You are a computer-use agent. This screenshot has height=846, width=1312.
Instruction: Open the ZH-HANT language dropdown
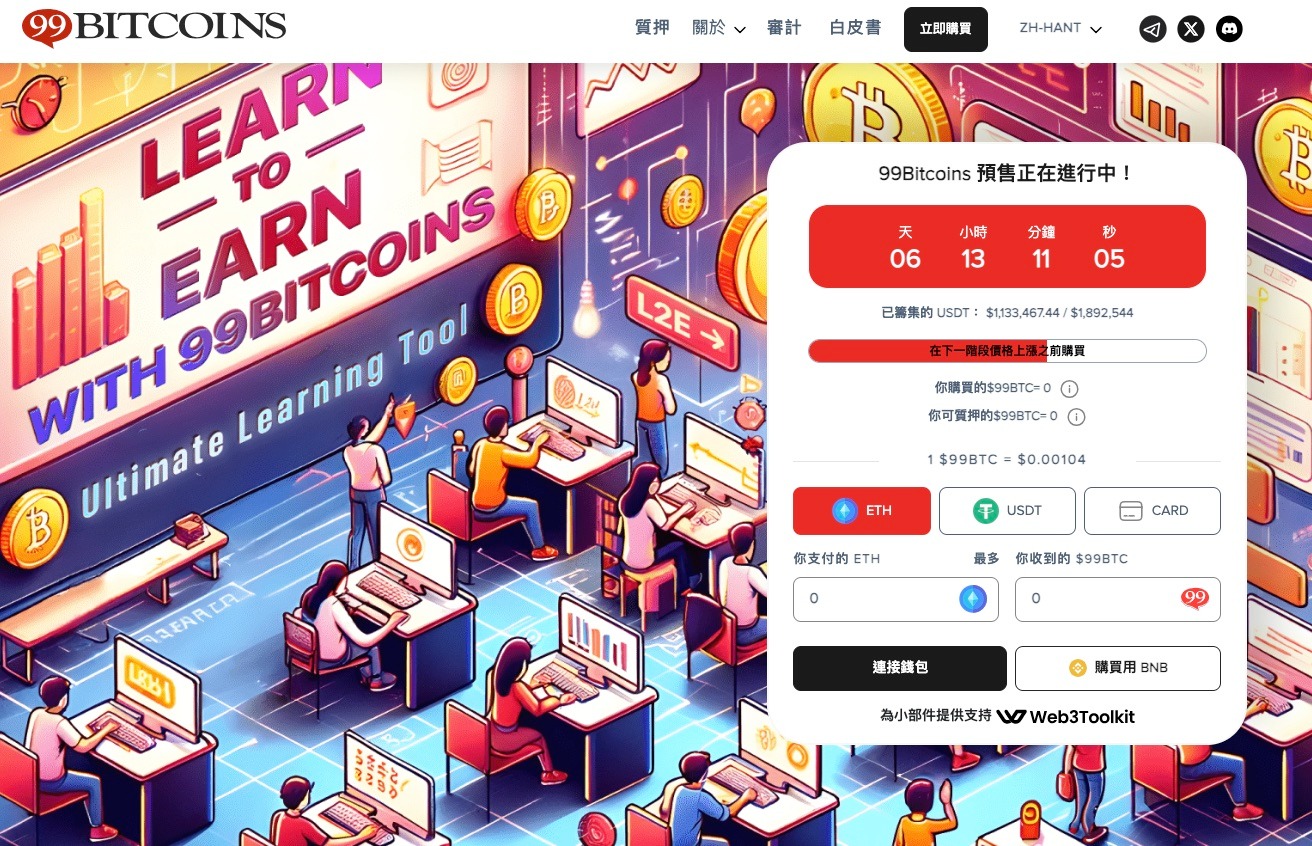click(1060, 29)
